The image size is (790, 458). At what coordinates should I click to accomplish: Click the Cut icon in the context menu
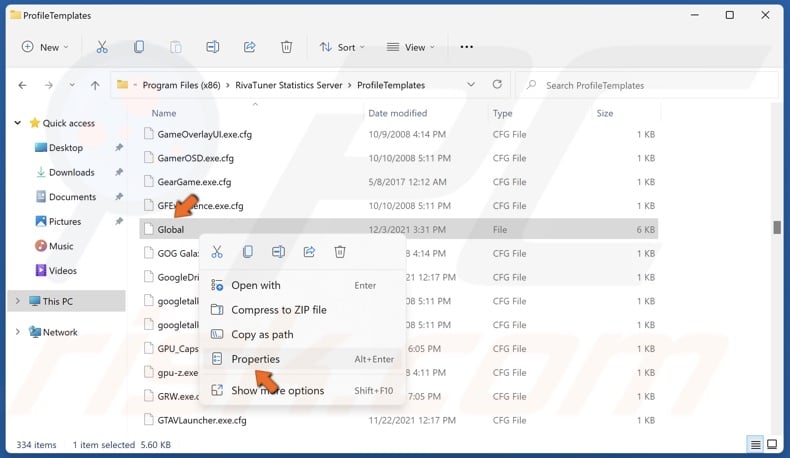[x=217, y=251]
